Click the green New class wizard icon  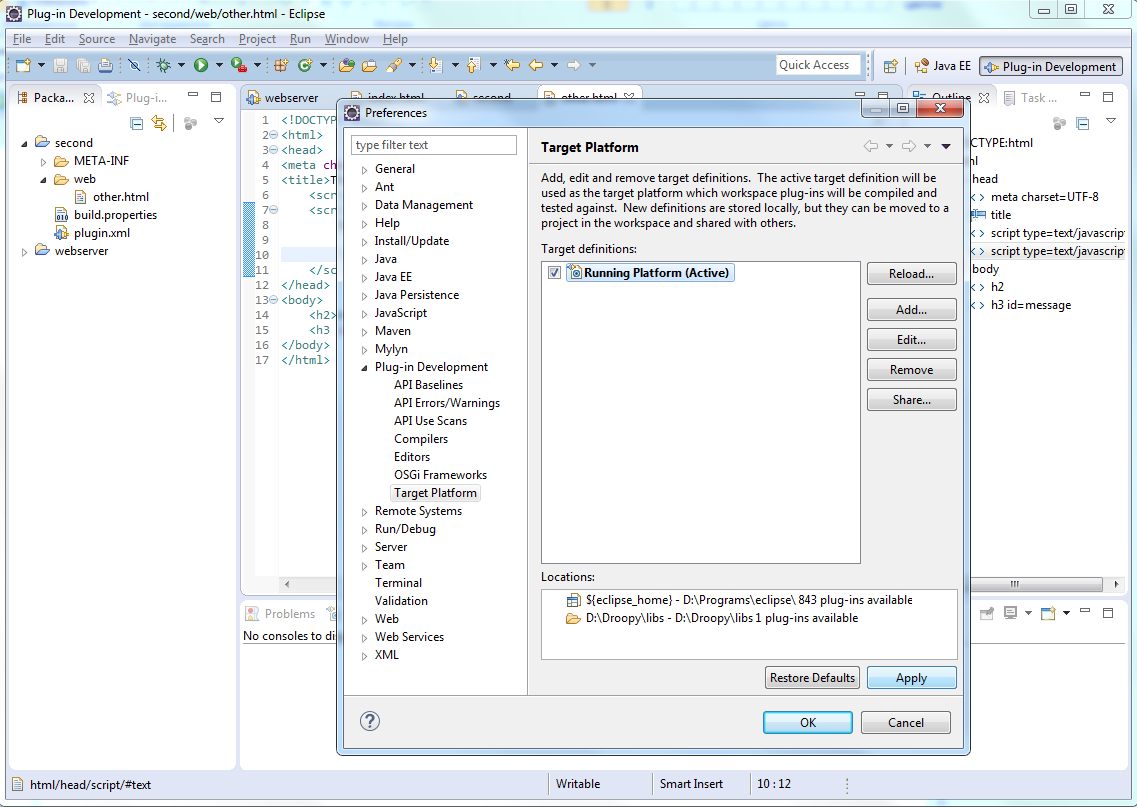coord(305,65)
